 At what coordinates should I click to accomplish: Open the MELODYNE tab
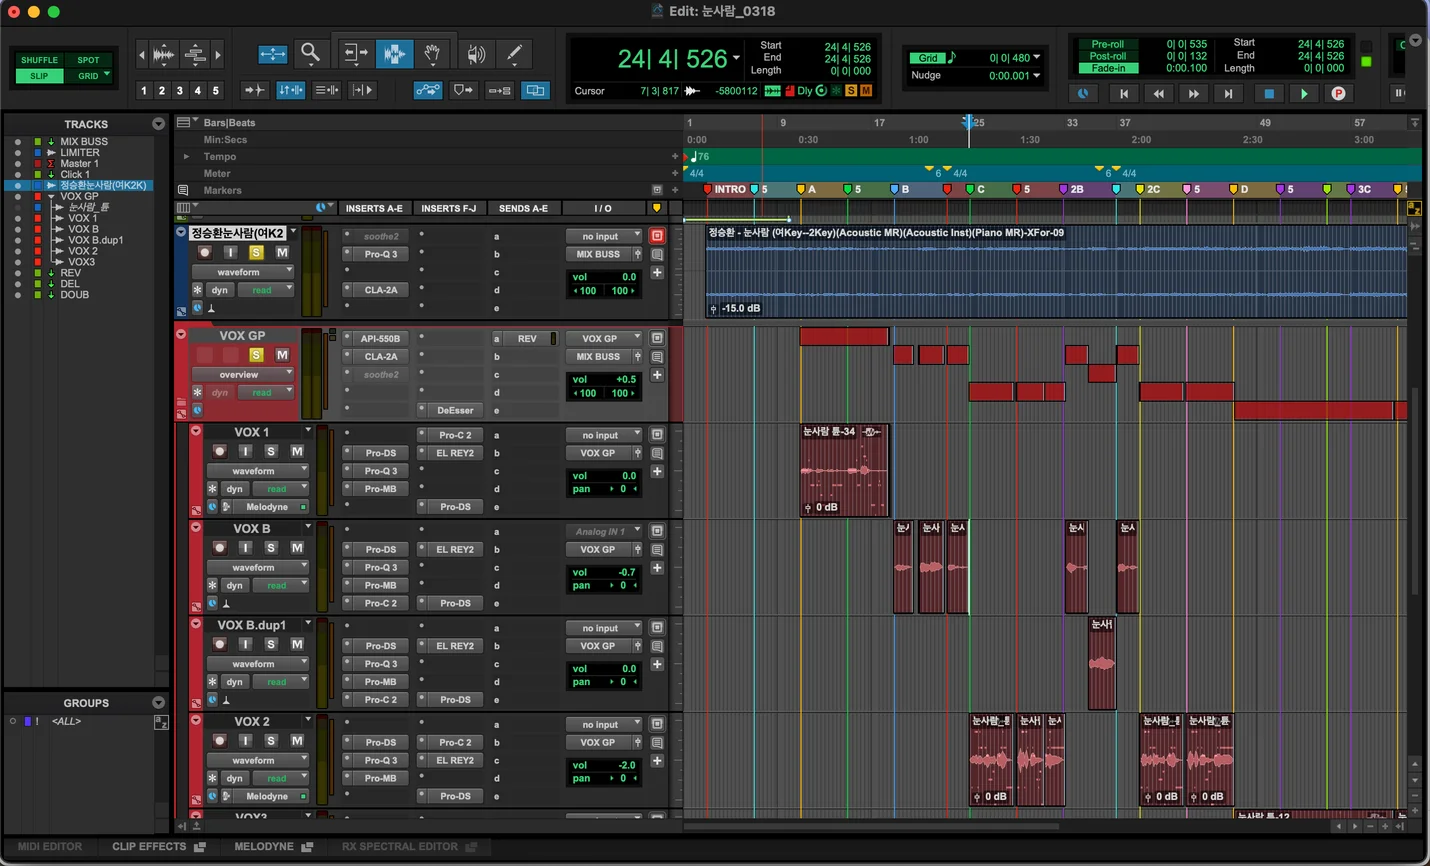273,847
